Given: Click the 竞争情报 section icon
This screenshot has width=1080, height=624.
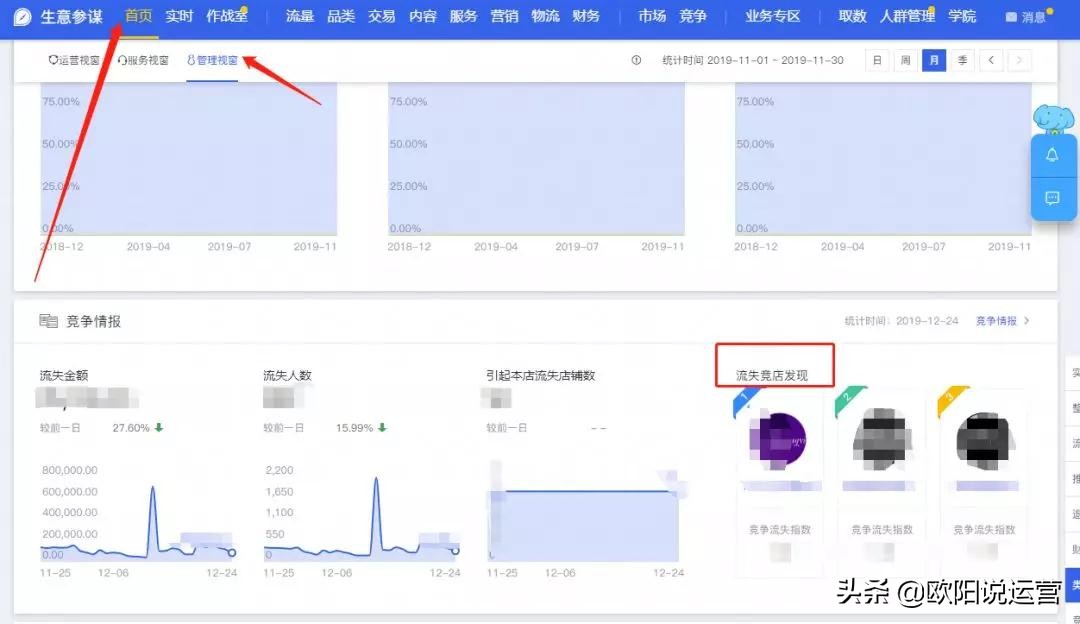Looking at the screenshot, I should pyautogui.click(x=48, y=321).
